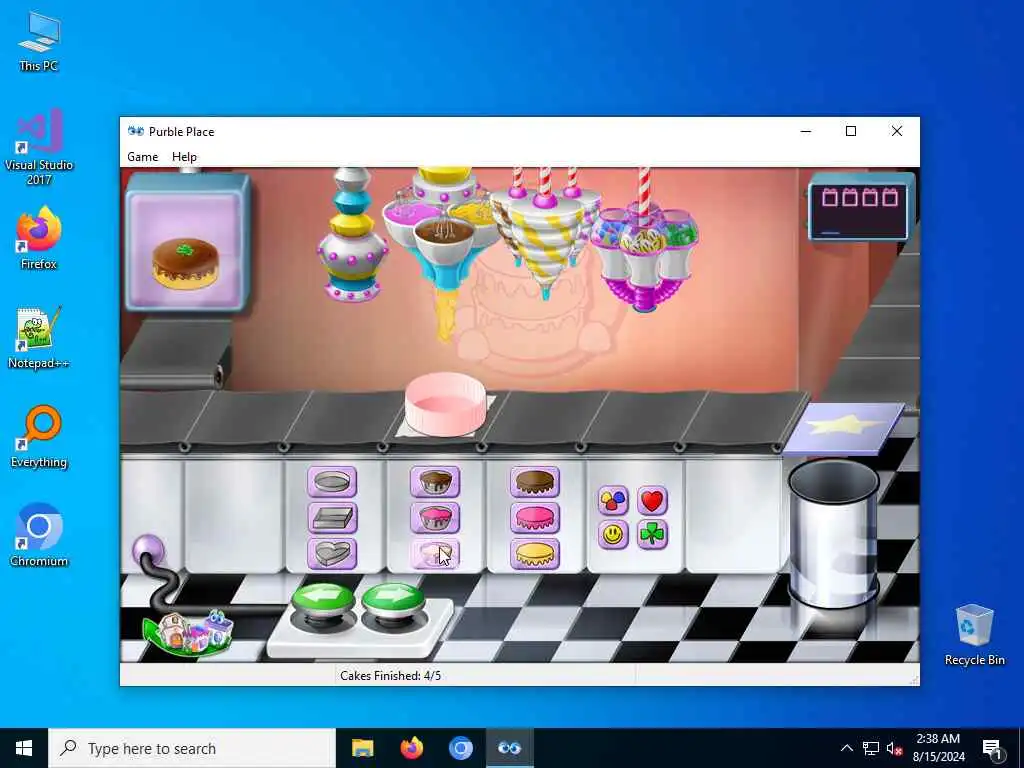The height and width of the screenshot is (768, 1024).
Task: Select the square cake pan button
Action: pos(332,518)
